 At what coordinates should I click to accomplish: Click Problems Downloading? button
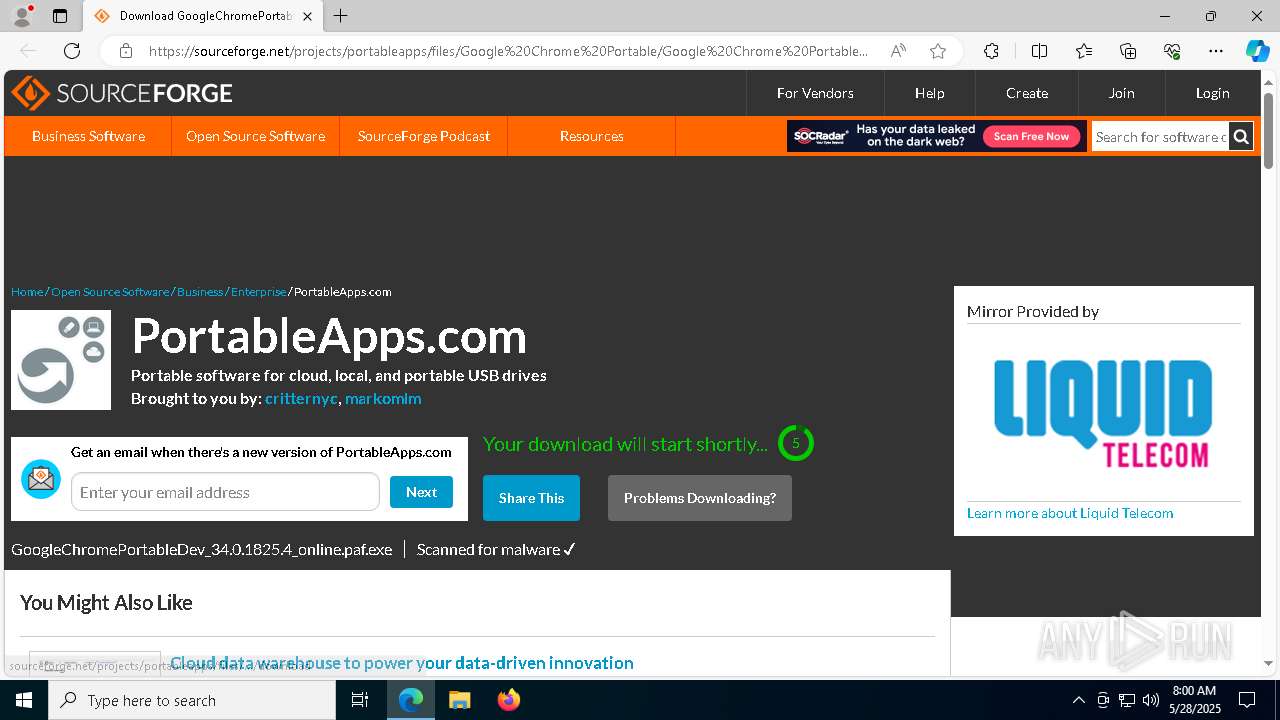coord(700,498)
